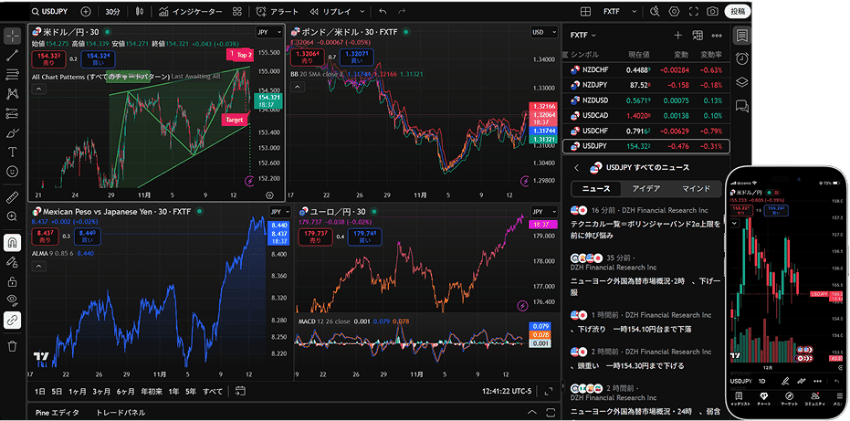Viewport: 850px width, 421px height.
Task: Click the add symbol plus icon
Action: coord(86,11)
